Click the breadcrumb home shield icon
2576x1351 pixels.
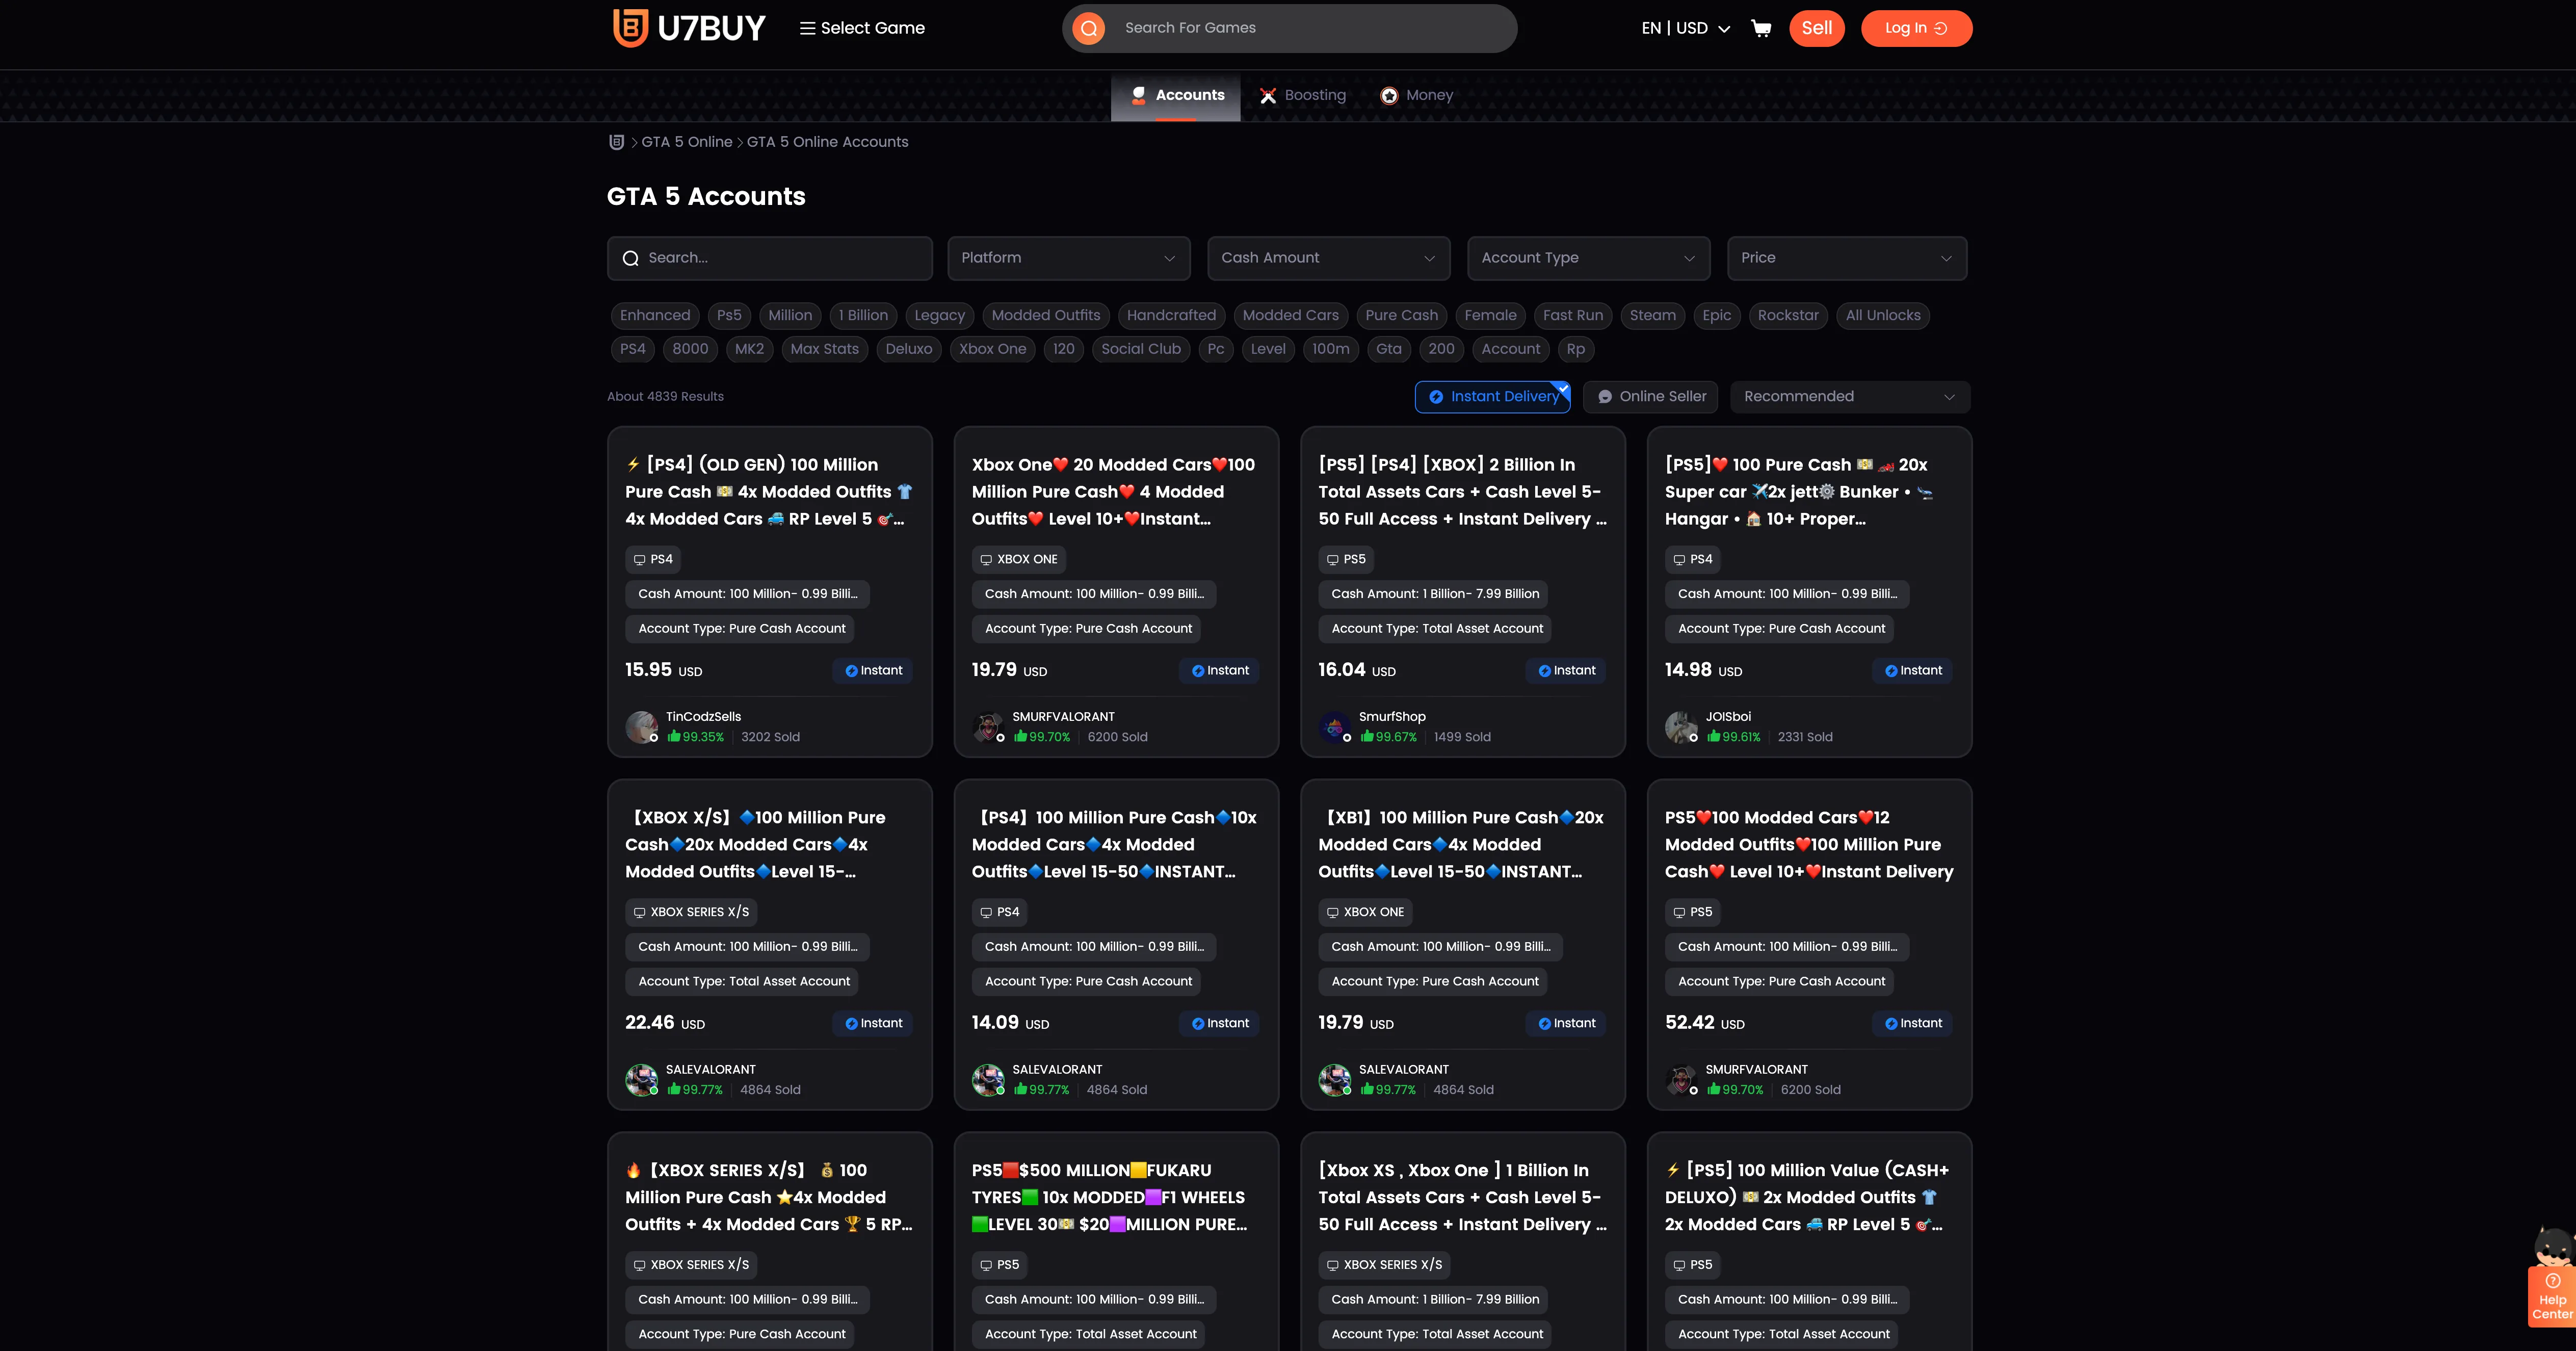click(x=617, y=142)
